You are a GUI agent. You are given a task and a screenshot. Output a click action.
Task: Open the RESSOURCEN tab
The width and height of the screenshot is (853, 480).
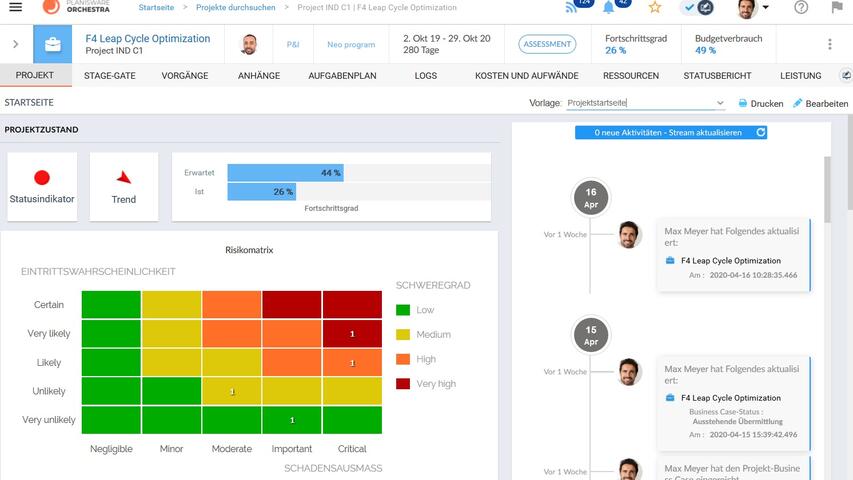(x=630, y=75)
